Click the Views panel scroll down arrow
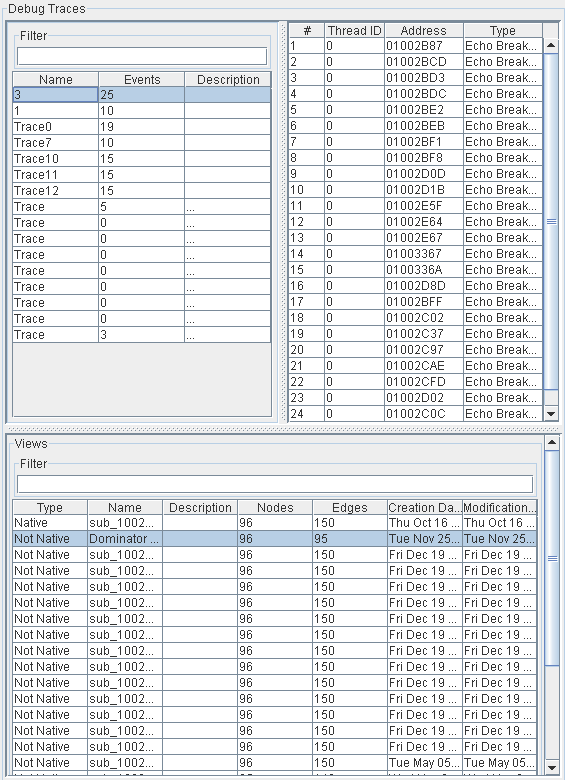Screen dimensions: 565x780 click(552, 767)
